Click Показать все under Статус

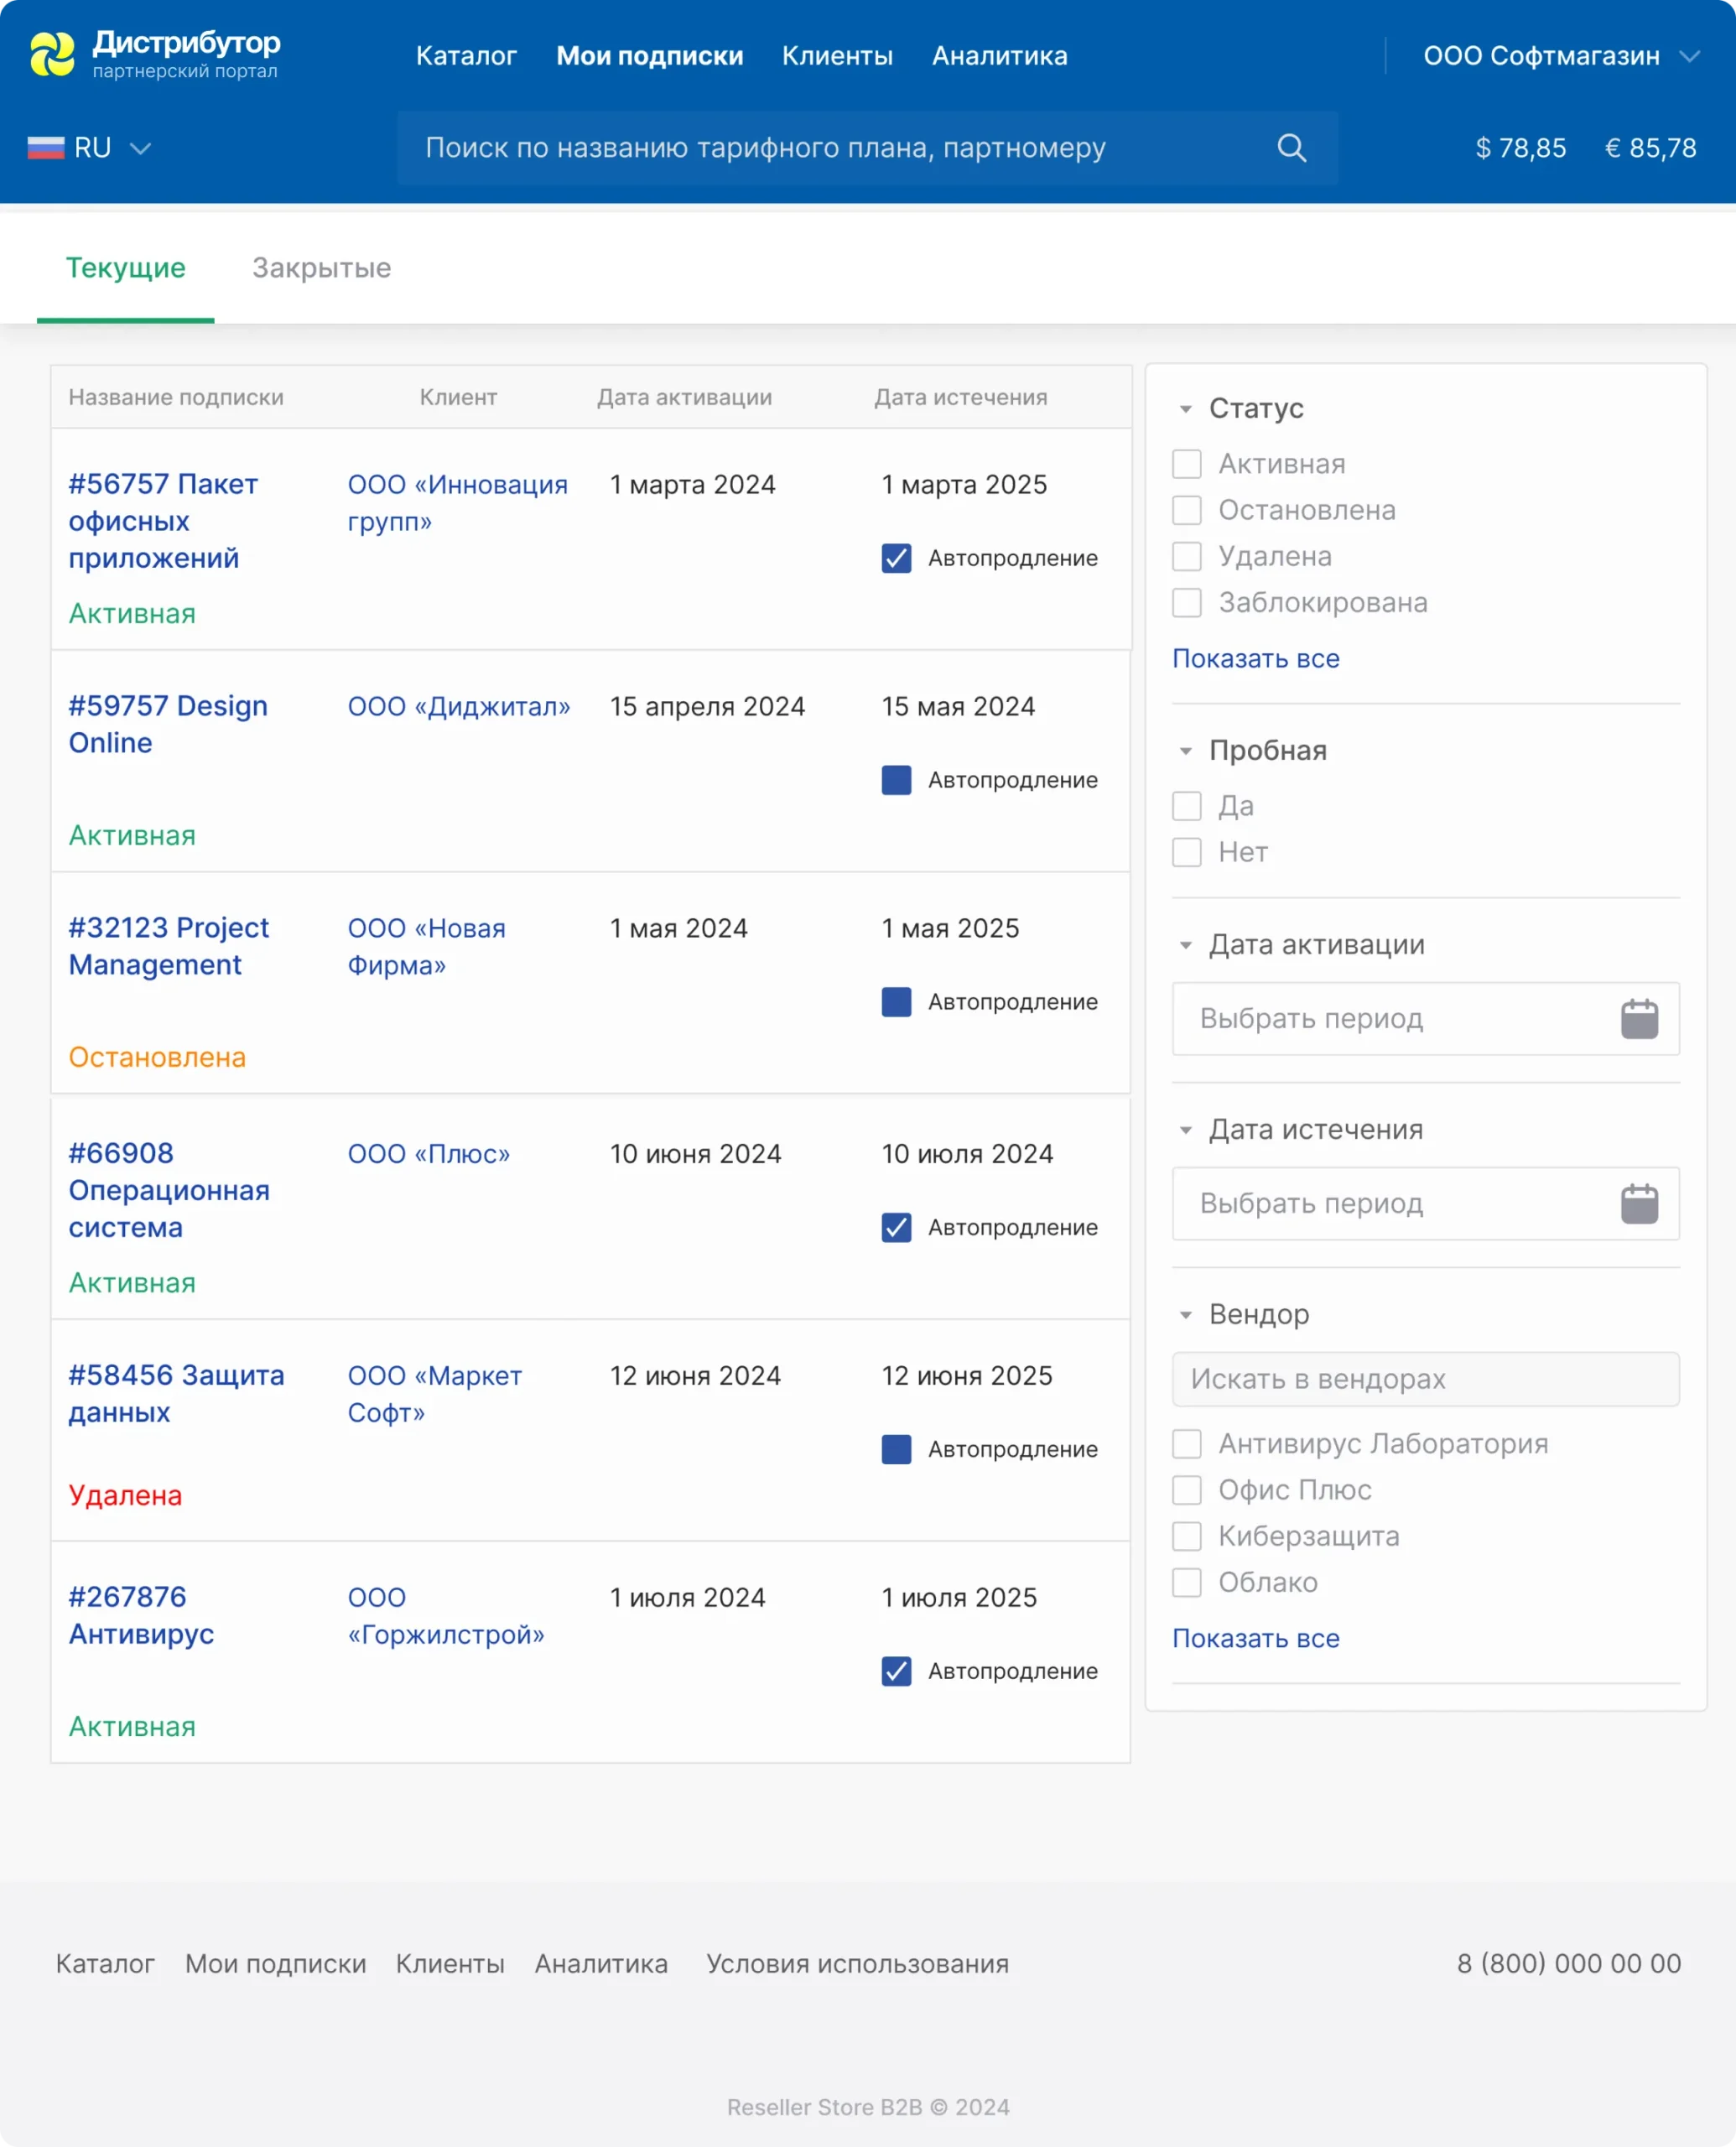tap(1255, 659)
